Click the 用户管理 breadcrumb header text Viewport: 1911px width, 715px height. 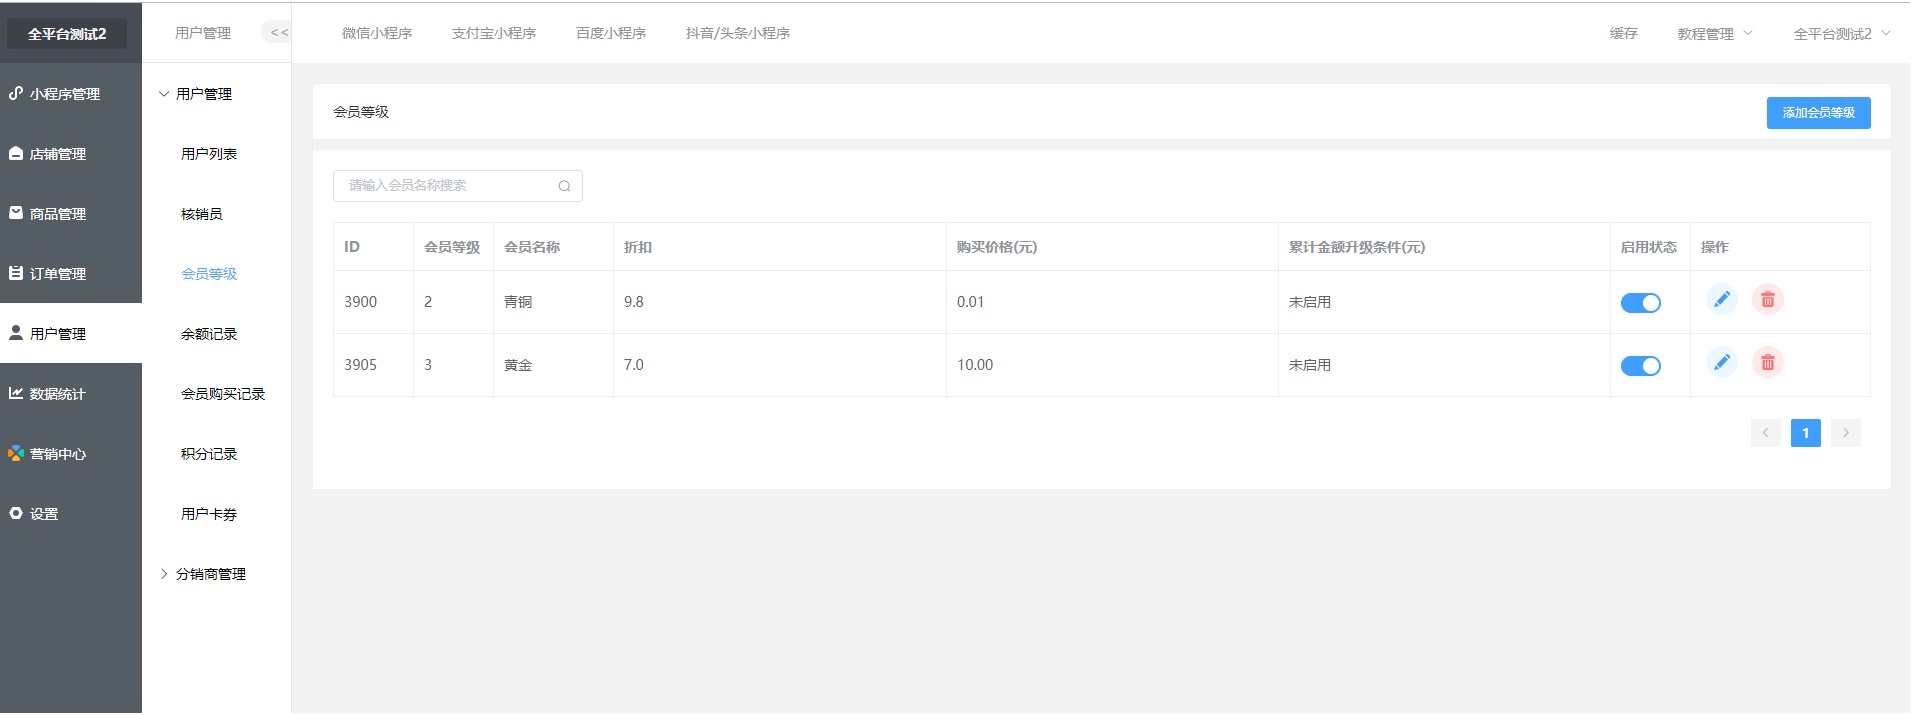(x=203, y=33)
